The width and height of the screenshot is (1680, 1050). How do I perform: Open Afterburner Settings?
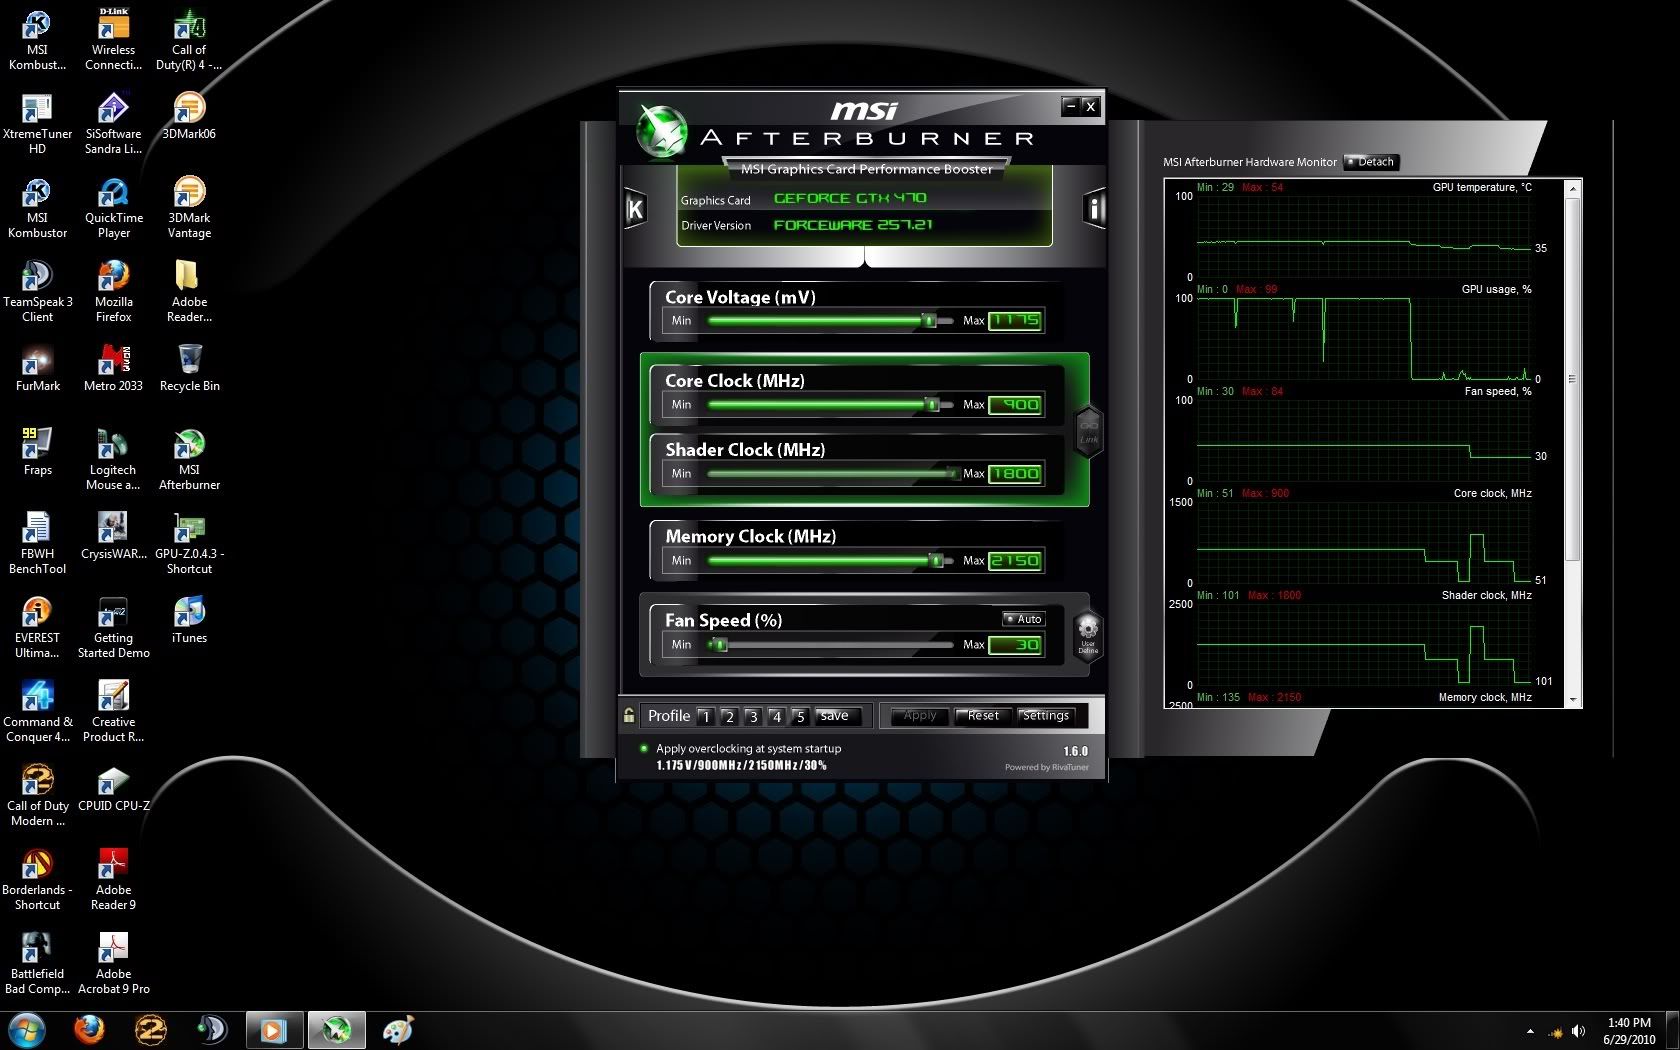point(1046,715)
